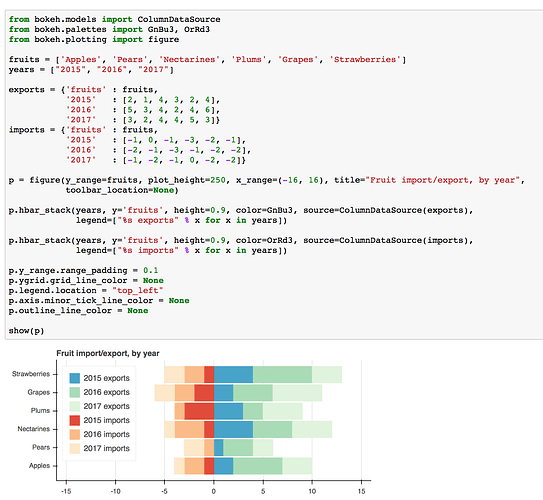This screenshot has height=500, width=543.
Task: Click the 2017 exports pale green swatch
Action: click(74, 406)
